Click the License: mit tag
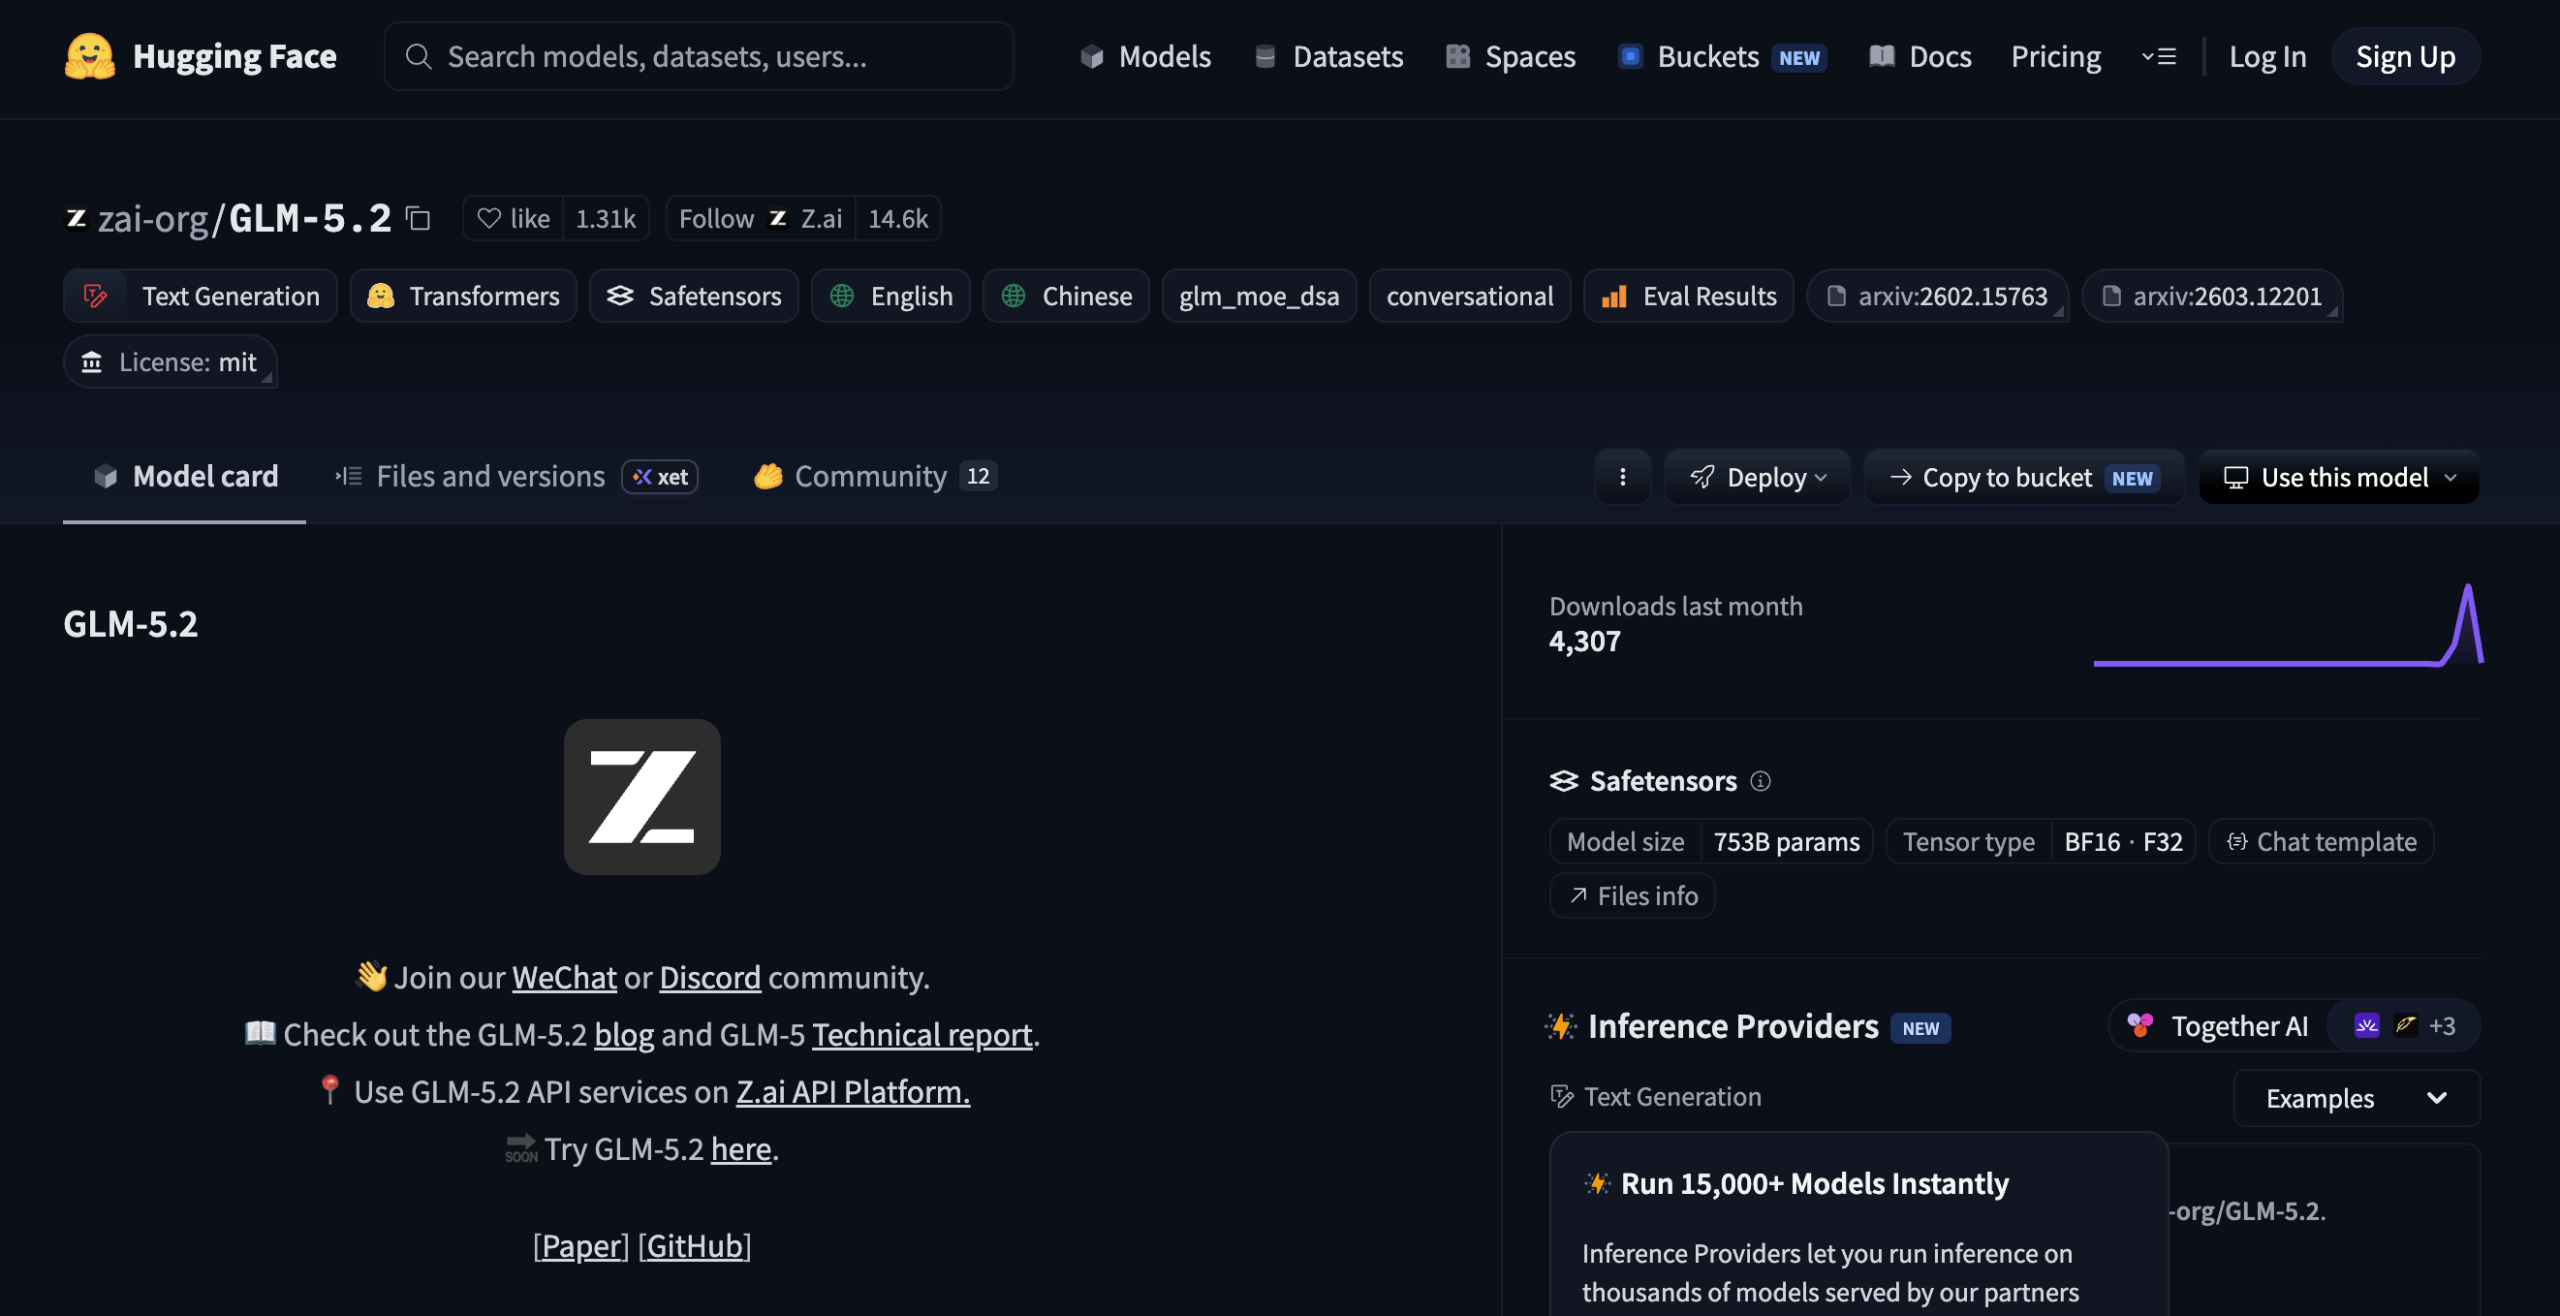Viewport: 2560px width, 1316px height. click(x=170, y=362)
